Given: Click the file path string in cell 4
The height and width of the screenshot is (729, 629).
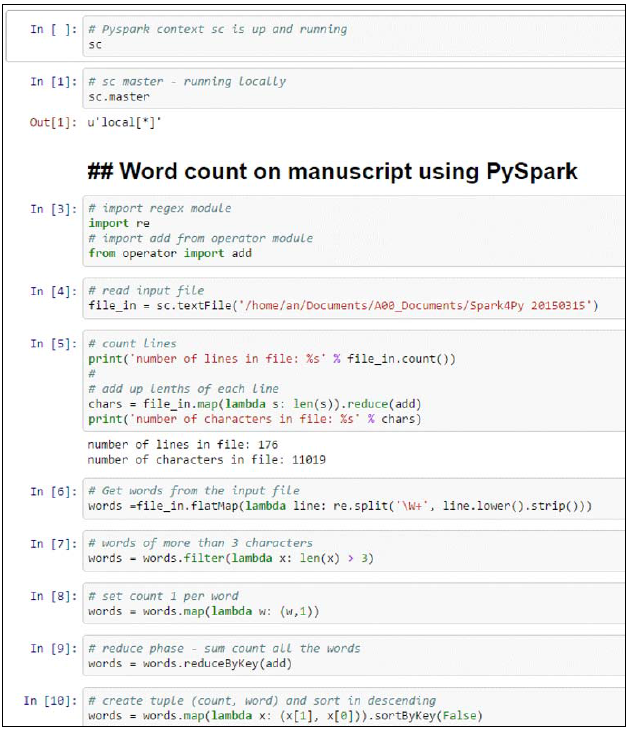Looking at the screenshot, I should [415, 305].
